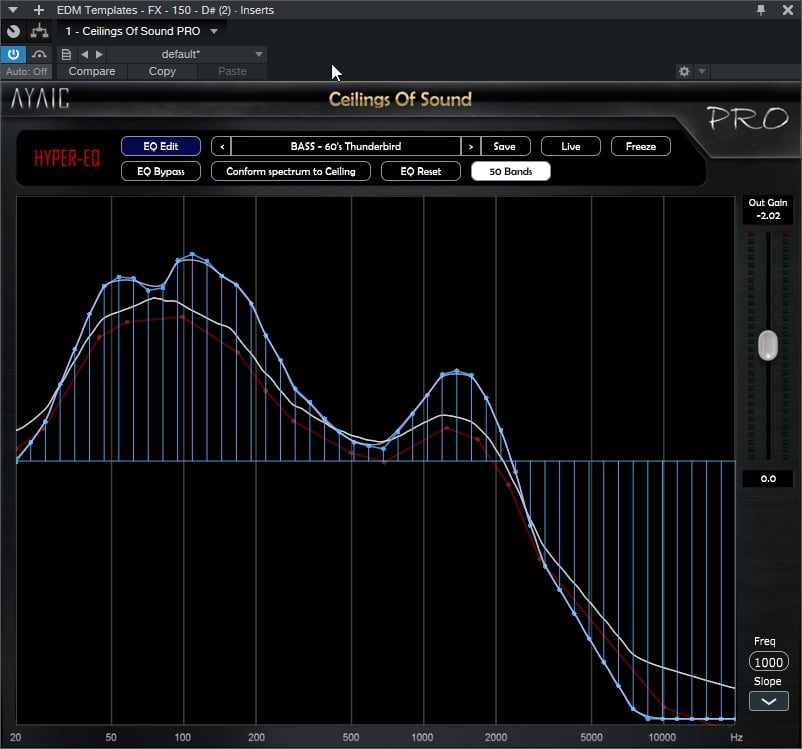The width and height of the screenshot is (802, 749).
Task: Toggle the Freeze button
Action: coord(641,146)
